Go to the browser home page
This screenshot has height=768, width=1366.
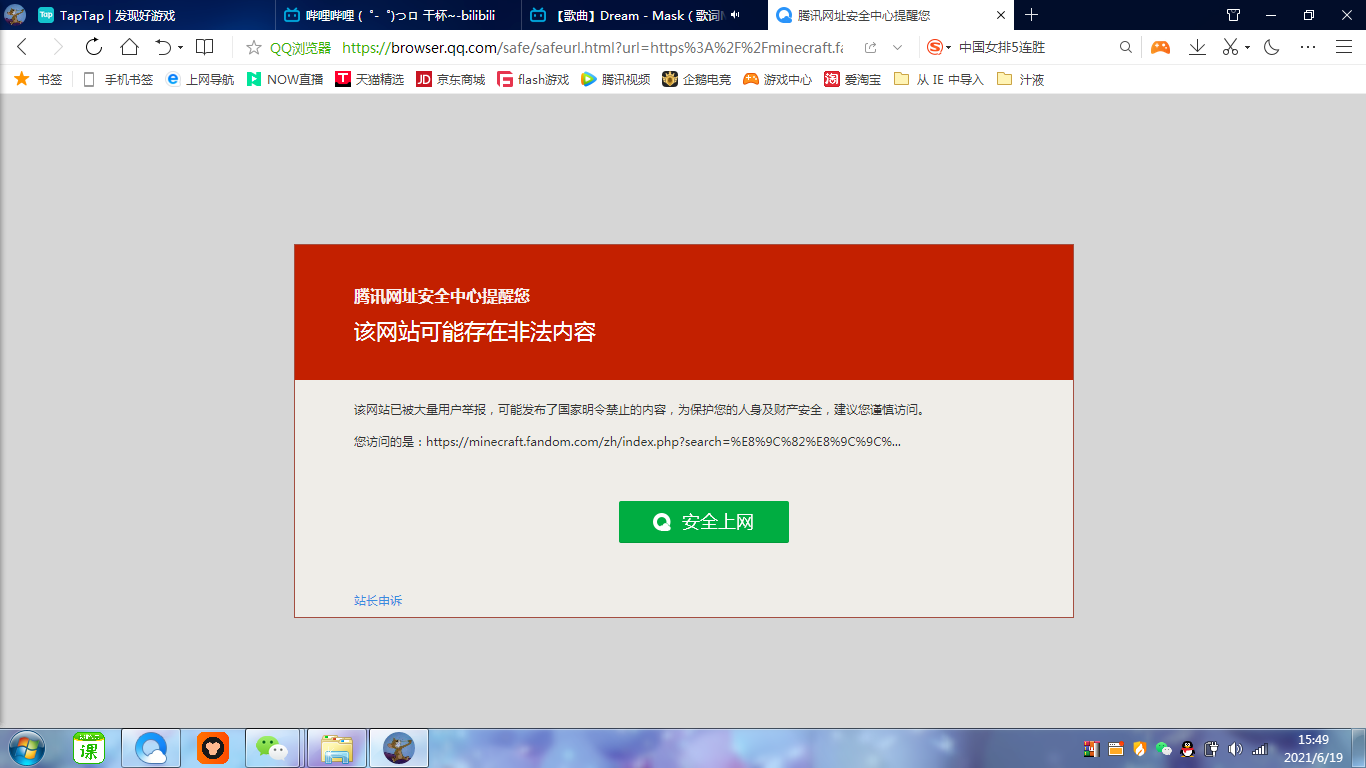click(129, 47)
